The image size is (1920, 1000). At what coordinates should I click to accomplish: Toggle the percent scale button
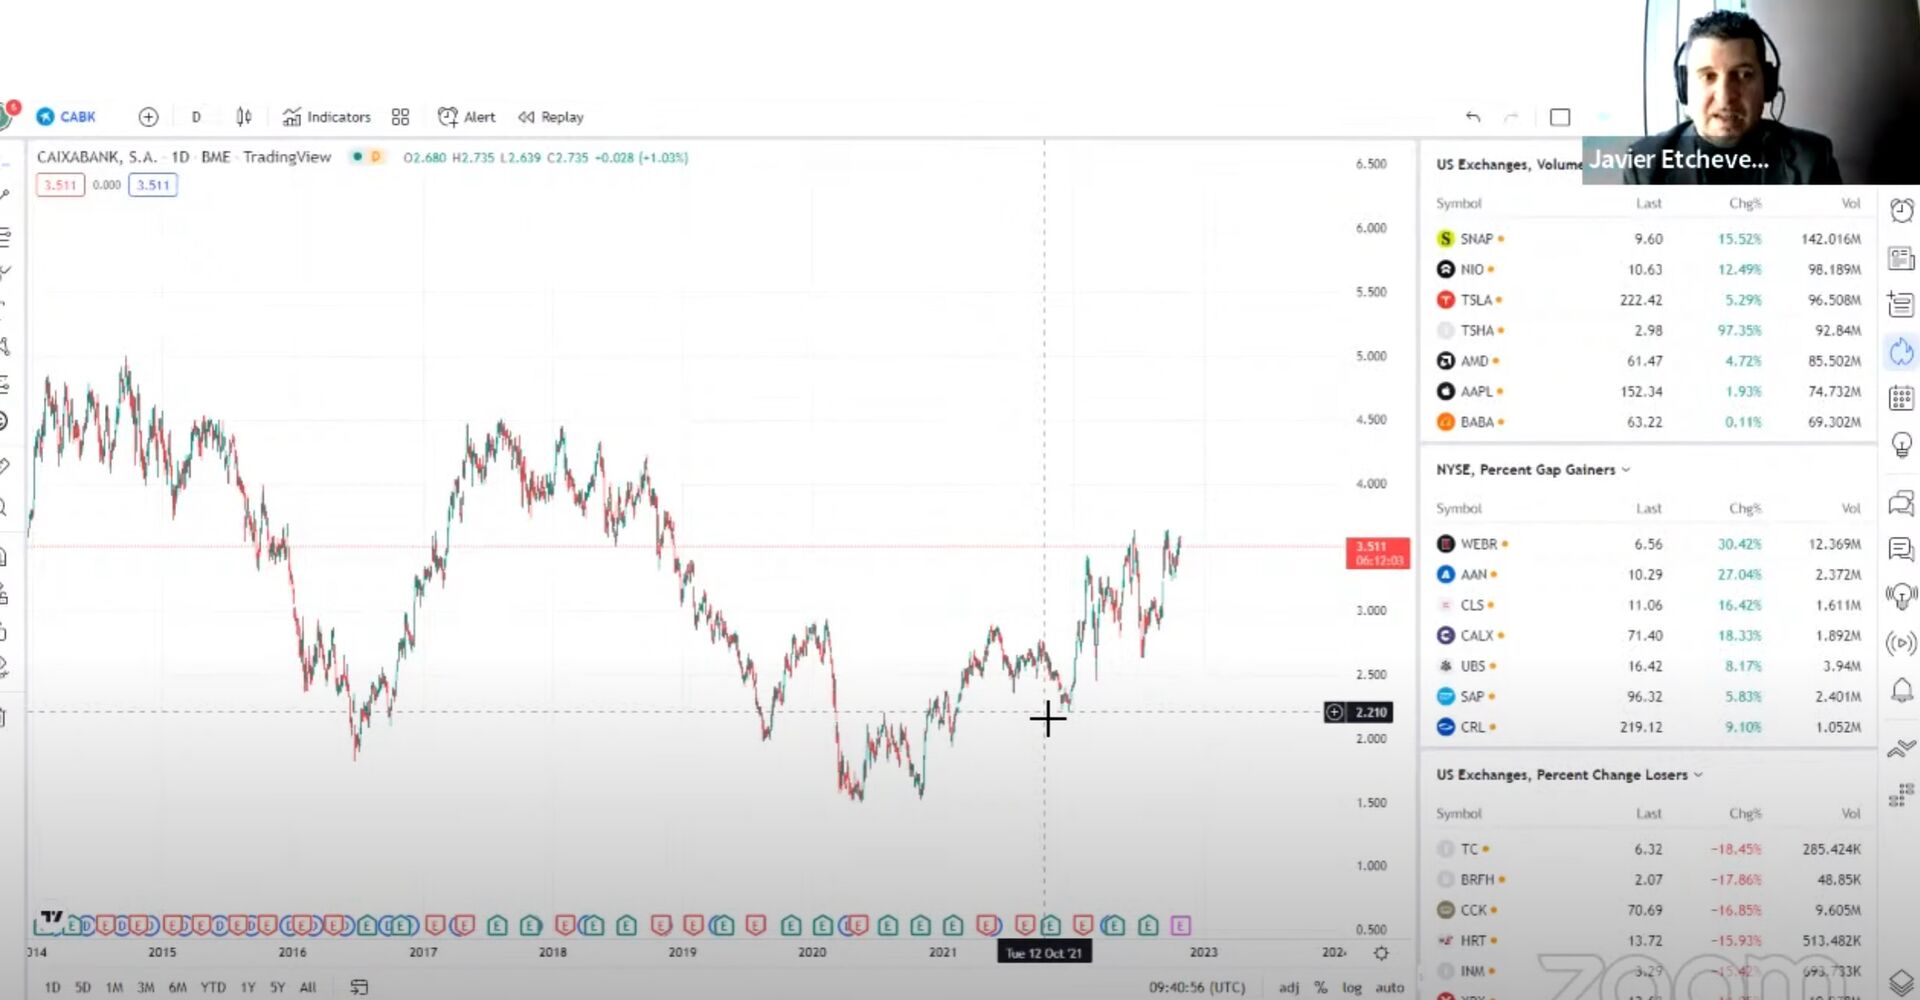pos(1321,987)
